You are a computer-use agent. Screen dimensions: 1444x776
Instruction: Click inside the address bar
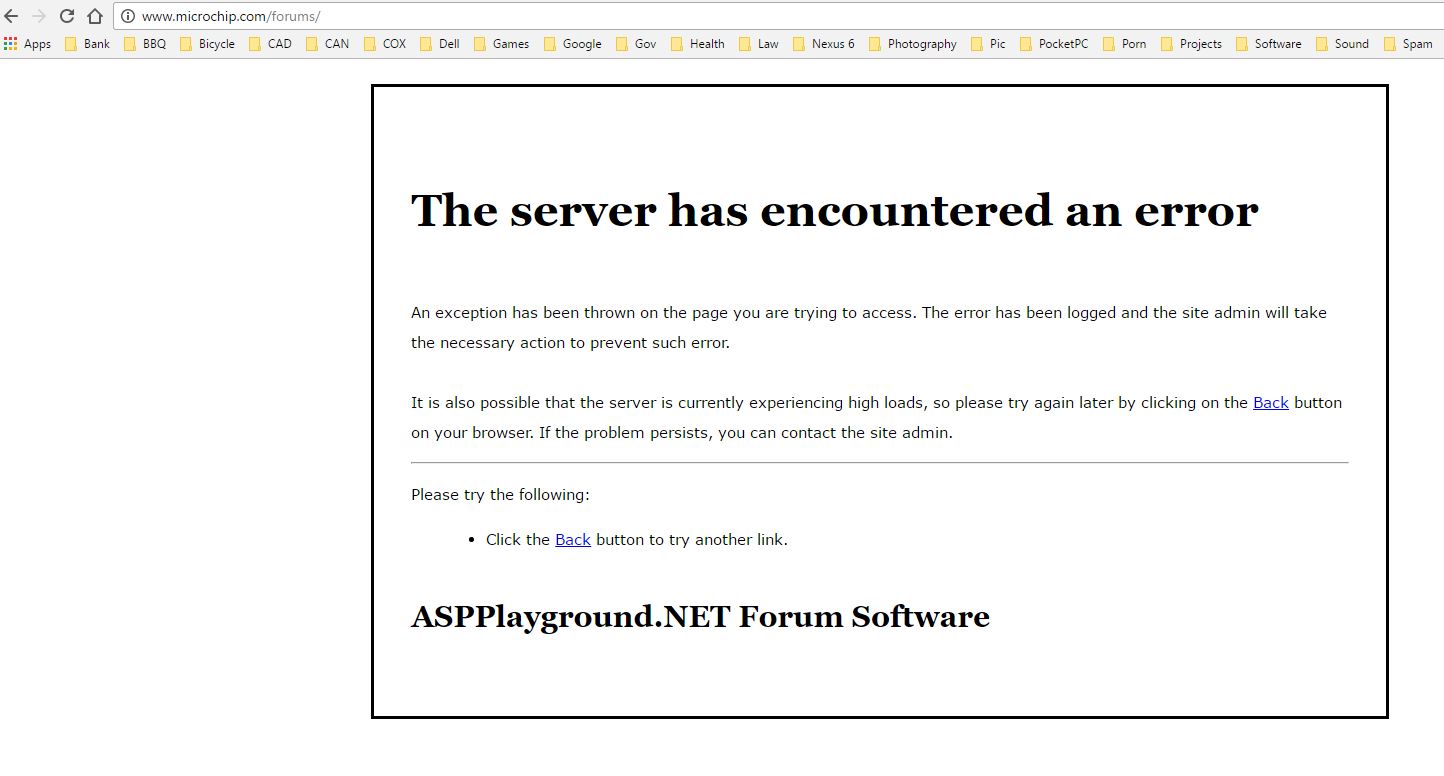point(300,16)
